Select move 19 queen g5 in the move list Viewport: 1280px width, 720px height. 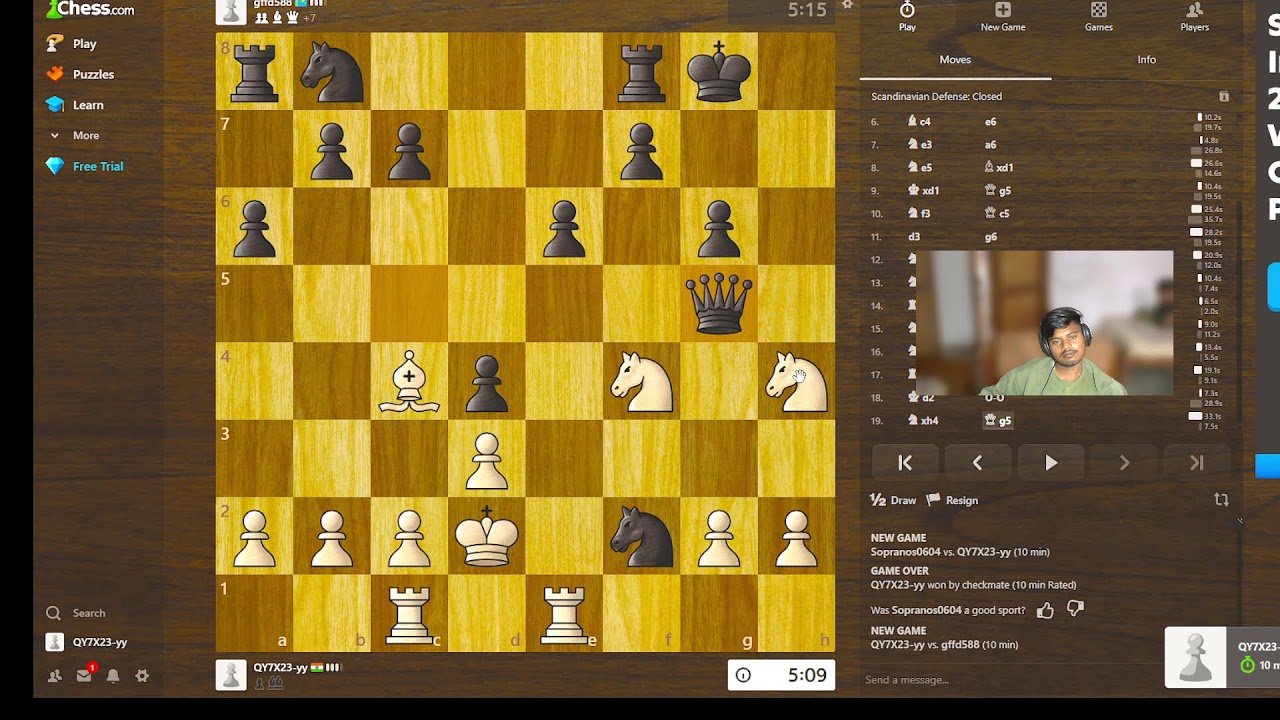tap(998, 421)
